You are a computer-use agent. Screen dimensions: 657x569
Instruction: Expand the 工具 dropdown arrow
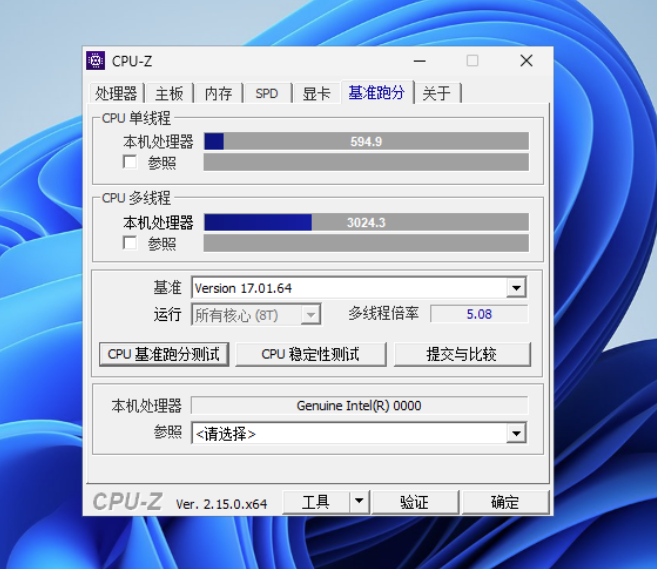[x=359, y=502]
